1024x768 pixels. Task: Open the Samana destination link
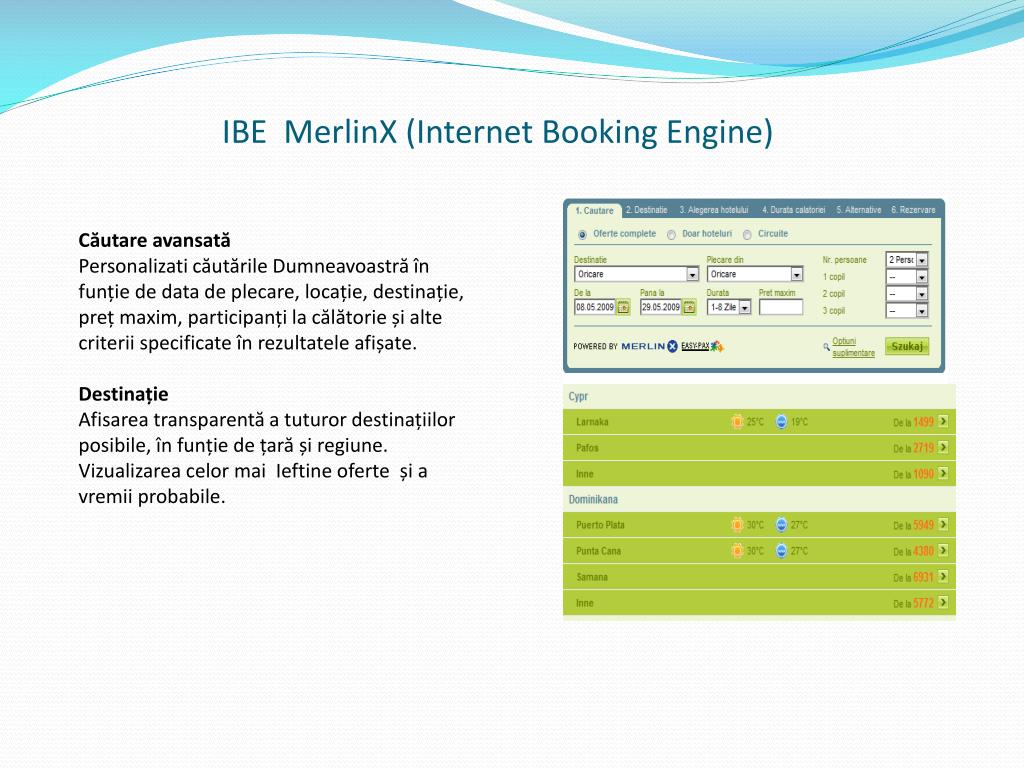pos(592,577)
